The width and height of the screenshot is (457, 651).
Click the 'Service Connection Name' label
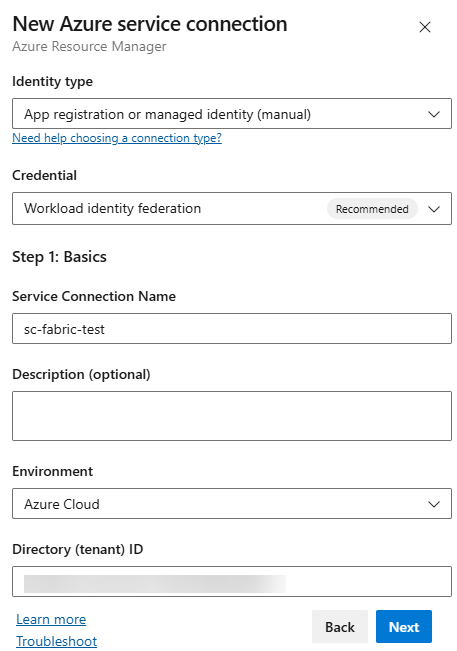pos(94,296)
